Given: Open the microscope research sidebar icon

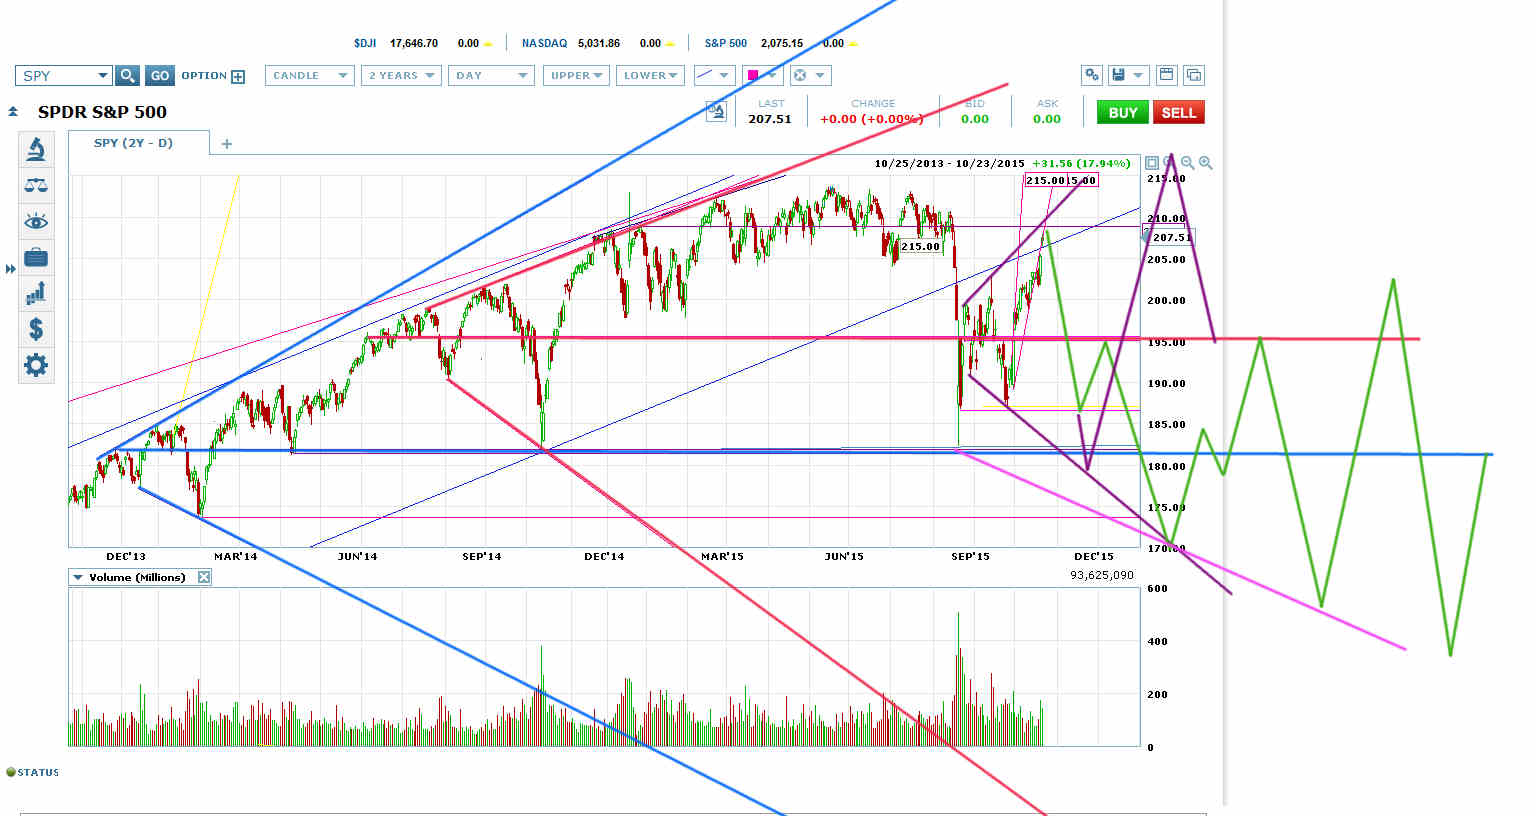Looking at the screenshot, I should pos(36,150).
